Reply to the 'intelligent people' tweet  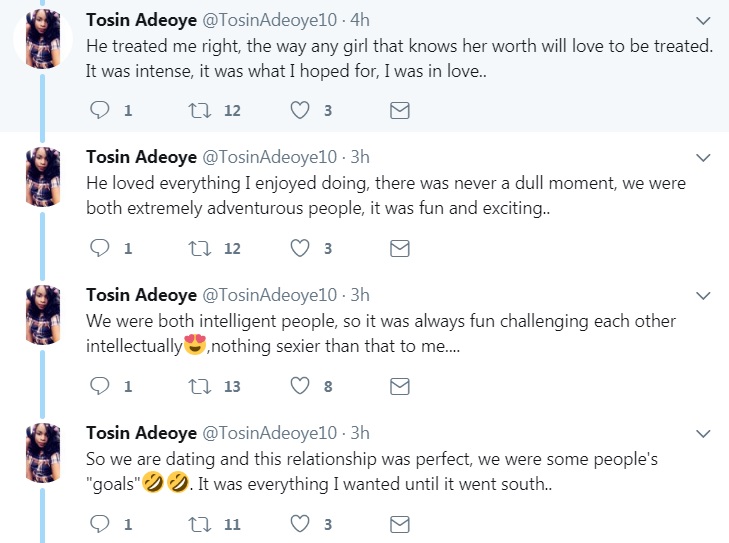(99, 386)
